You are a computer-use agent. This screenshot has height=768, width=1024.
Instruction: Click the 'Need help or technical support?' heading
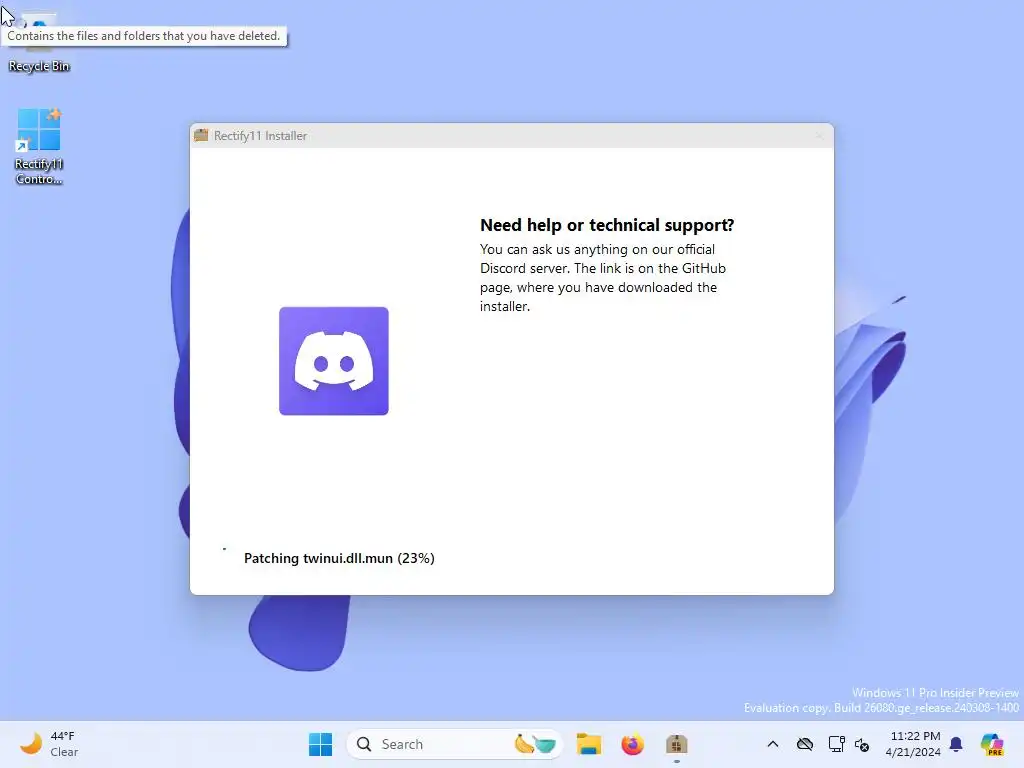click(x=607, y=225)
